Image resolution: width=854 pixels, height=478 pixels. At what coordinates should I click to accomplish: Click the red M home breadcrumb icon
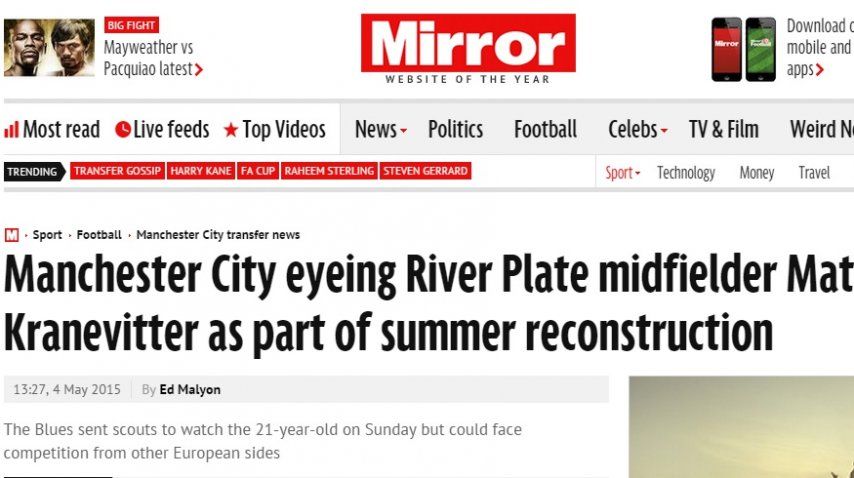(x=11, y=235)
